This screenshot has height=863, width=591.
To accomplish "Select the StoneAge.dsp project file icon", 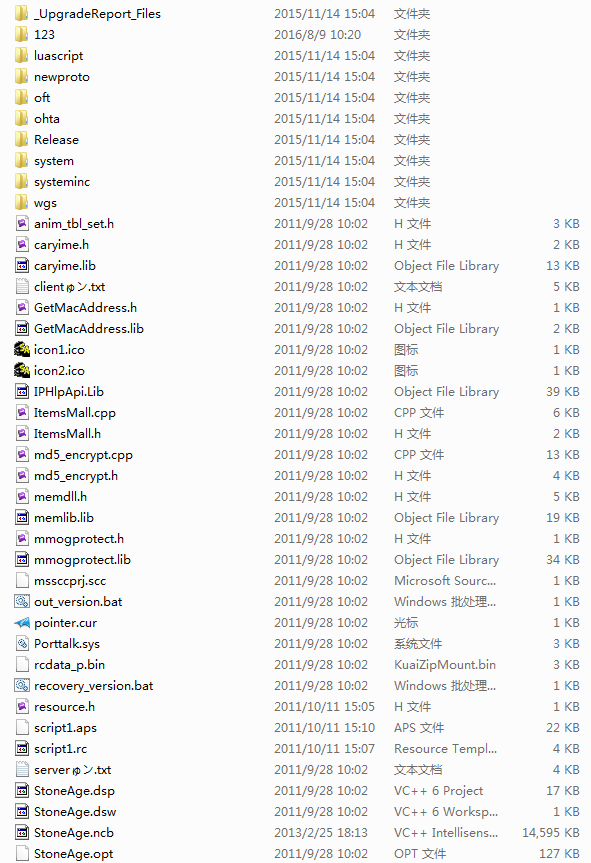I will (x=21, y=791).
